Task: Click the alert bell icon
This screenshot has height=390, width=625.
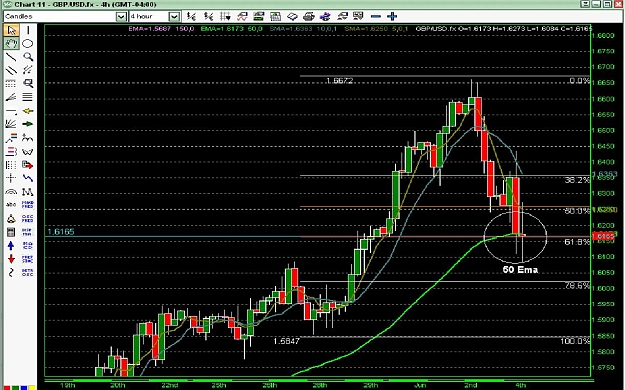Action: [x=11, y=219]
